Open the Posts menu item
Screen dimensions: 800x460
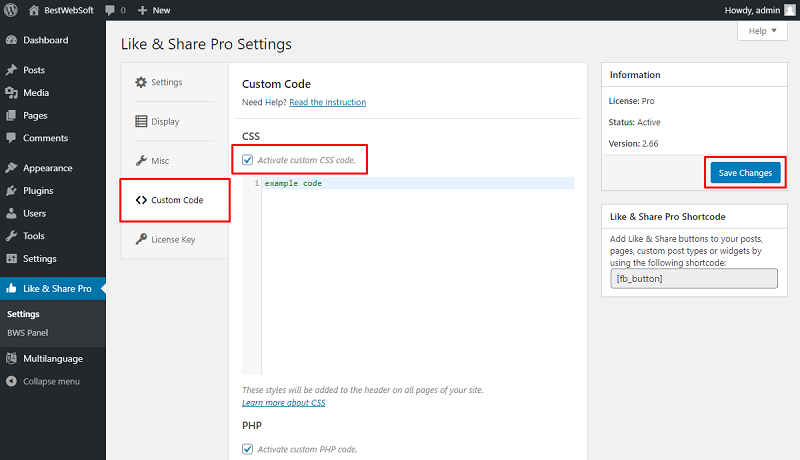53,70
